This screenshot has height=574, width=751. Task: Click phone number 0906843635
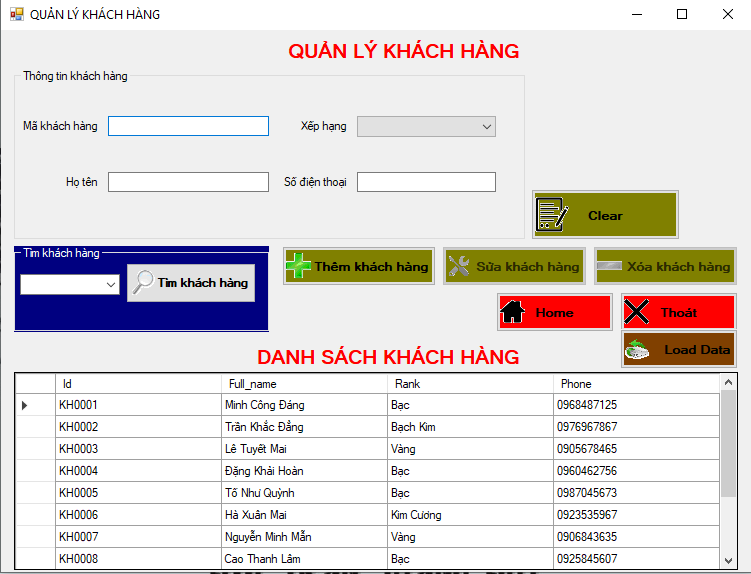coord(587,537)
